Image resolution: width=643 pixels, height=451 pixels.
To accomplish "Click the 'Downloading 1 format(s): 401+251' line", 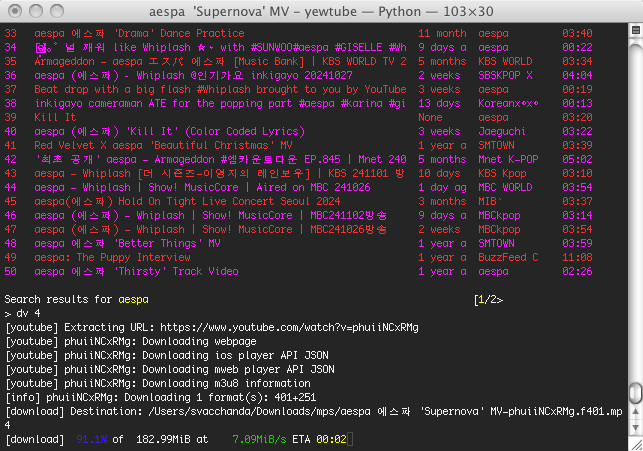I will [161, 397].
